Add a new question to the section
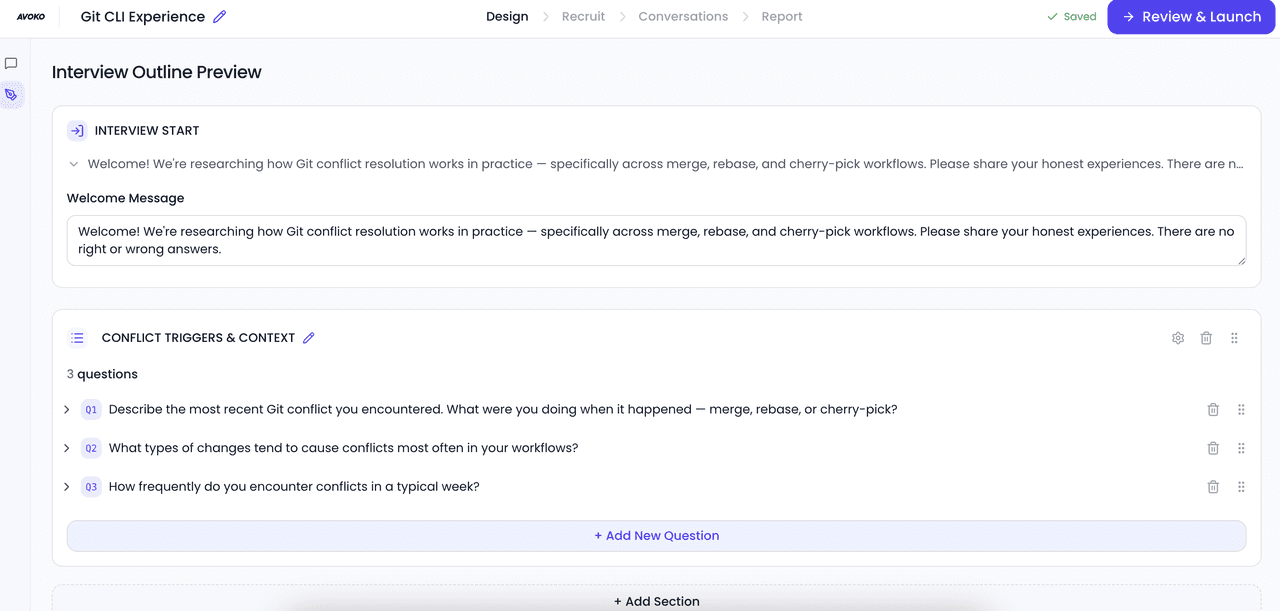 pos(656,535)
